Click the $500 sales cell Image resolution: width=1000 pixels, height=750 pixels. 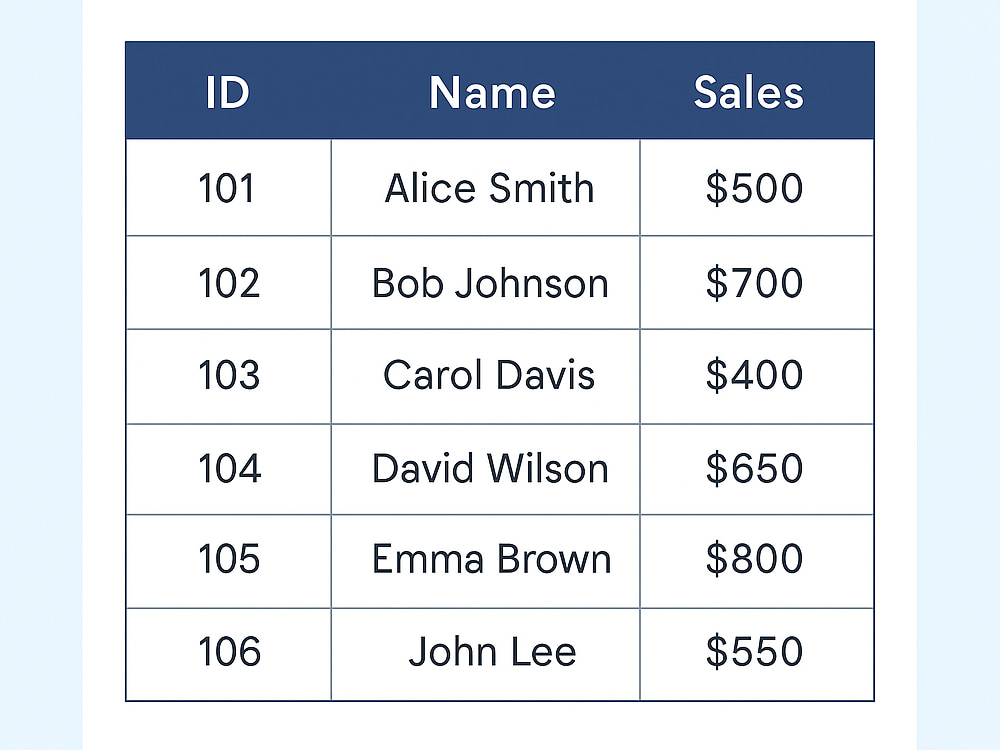pyautogui.click(x=757, y=188)
